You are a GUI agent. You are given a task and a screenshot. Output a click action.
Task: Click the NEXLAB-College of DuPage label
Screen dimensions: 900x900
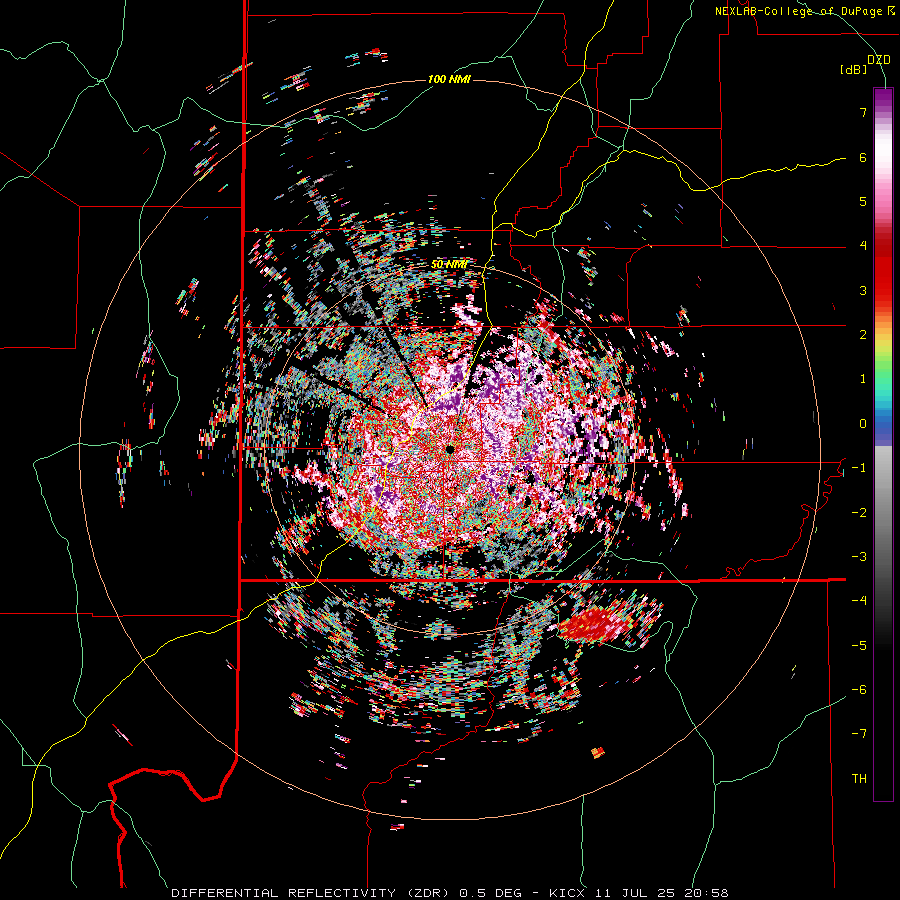click(x=805, y=11)
